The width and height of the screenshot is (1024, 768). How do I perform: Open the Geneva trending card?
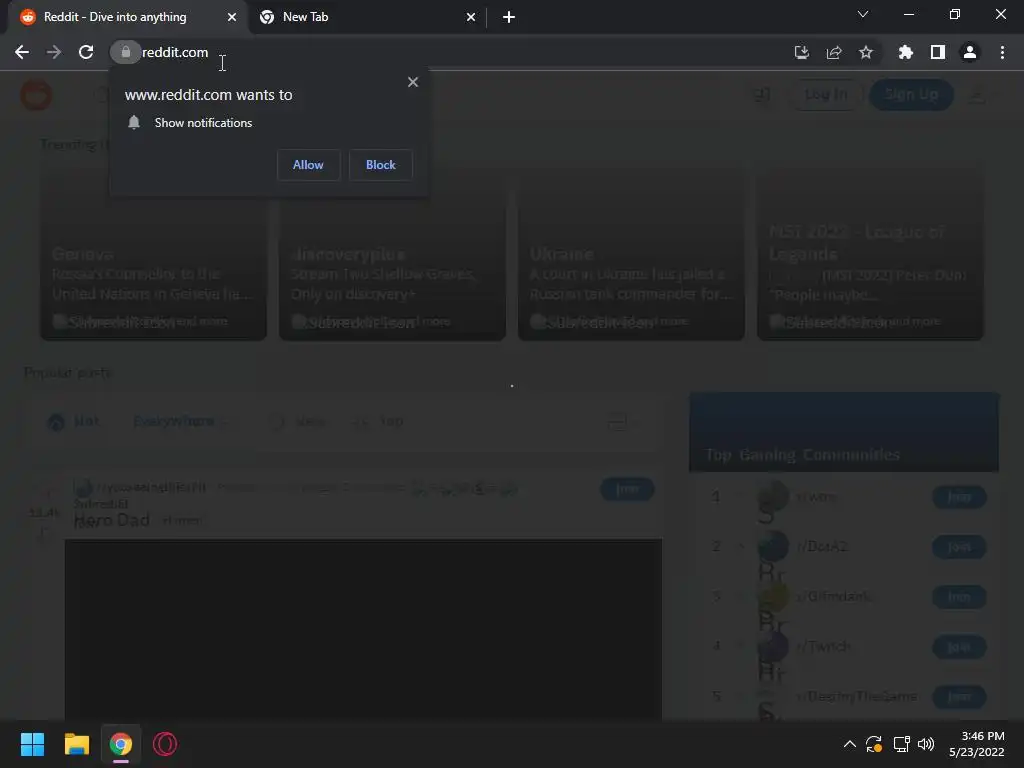tap(153, 251)
